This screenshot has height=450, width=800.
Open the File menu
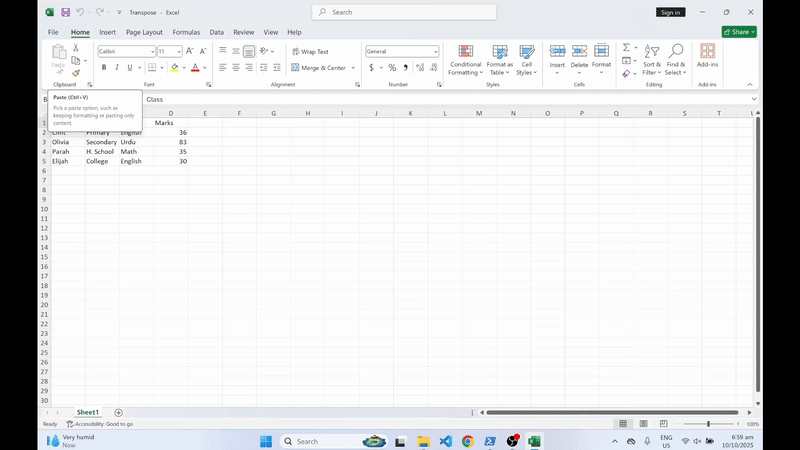pos(53,32)
